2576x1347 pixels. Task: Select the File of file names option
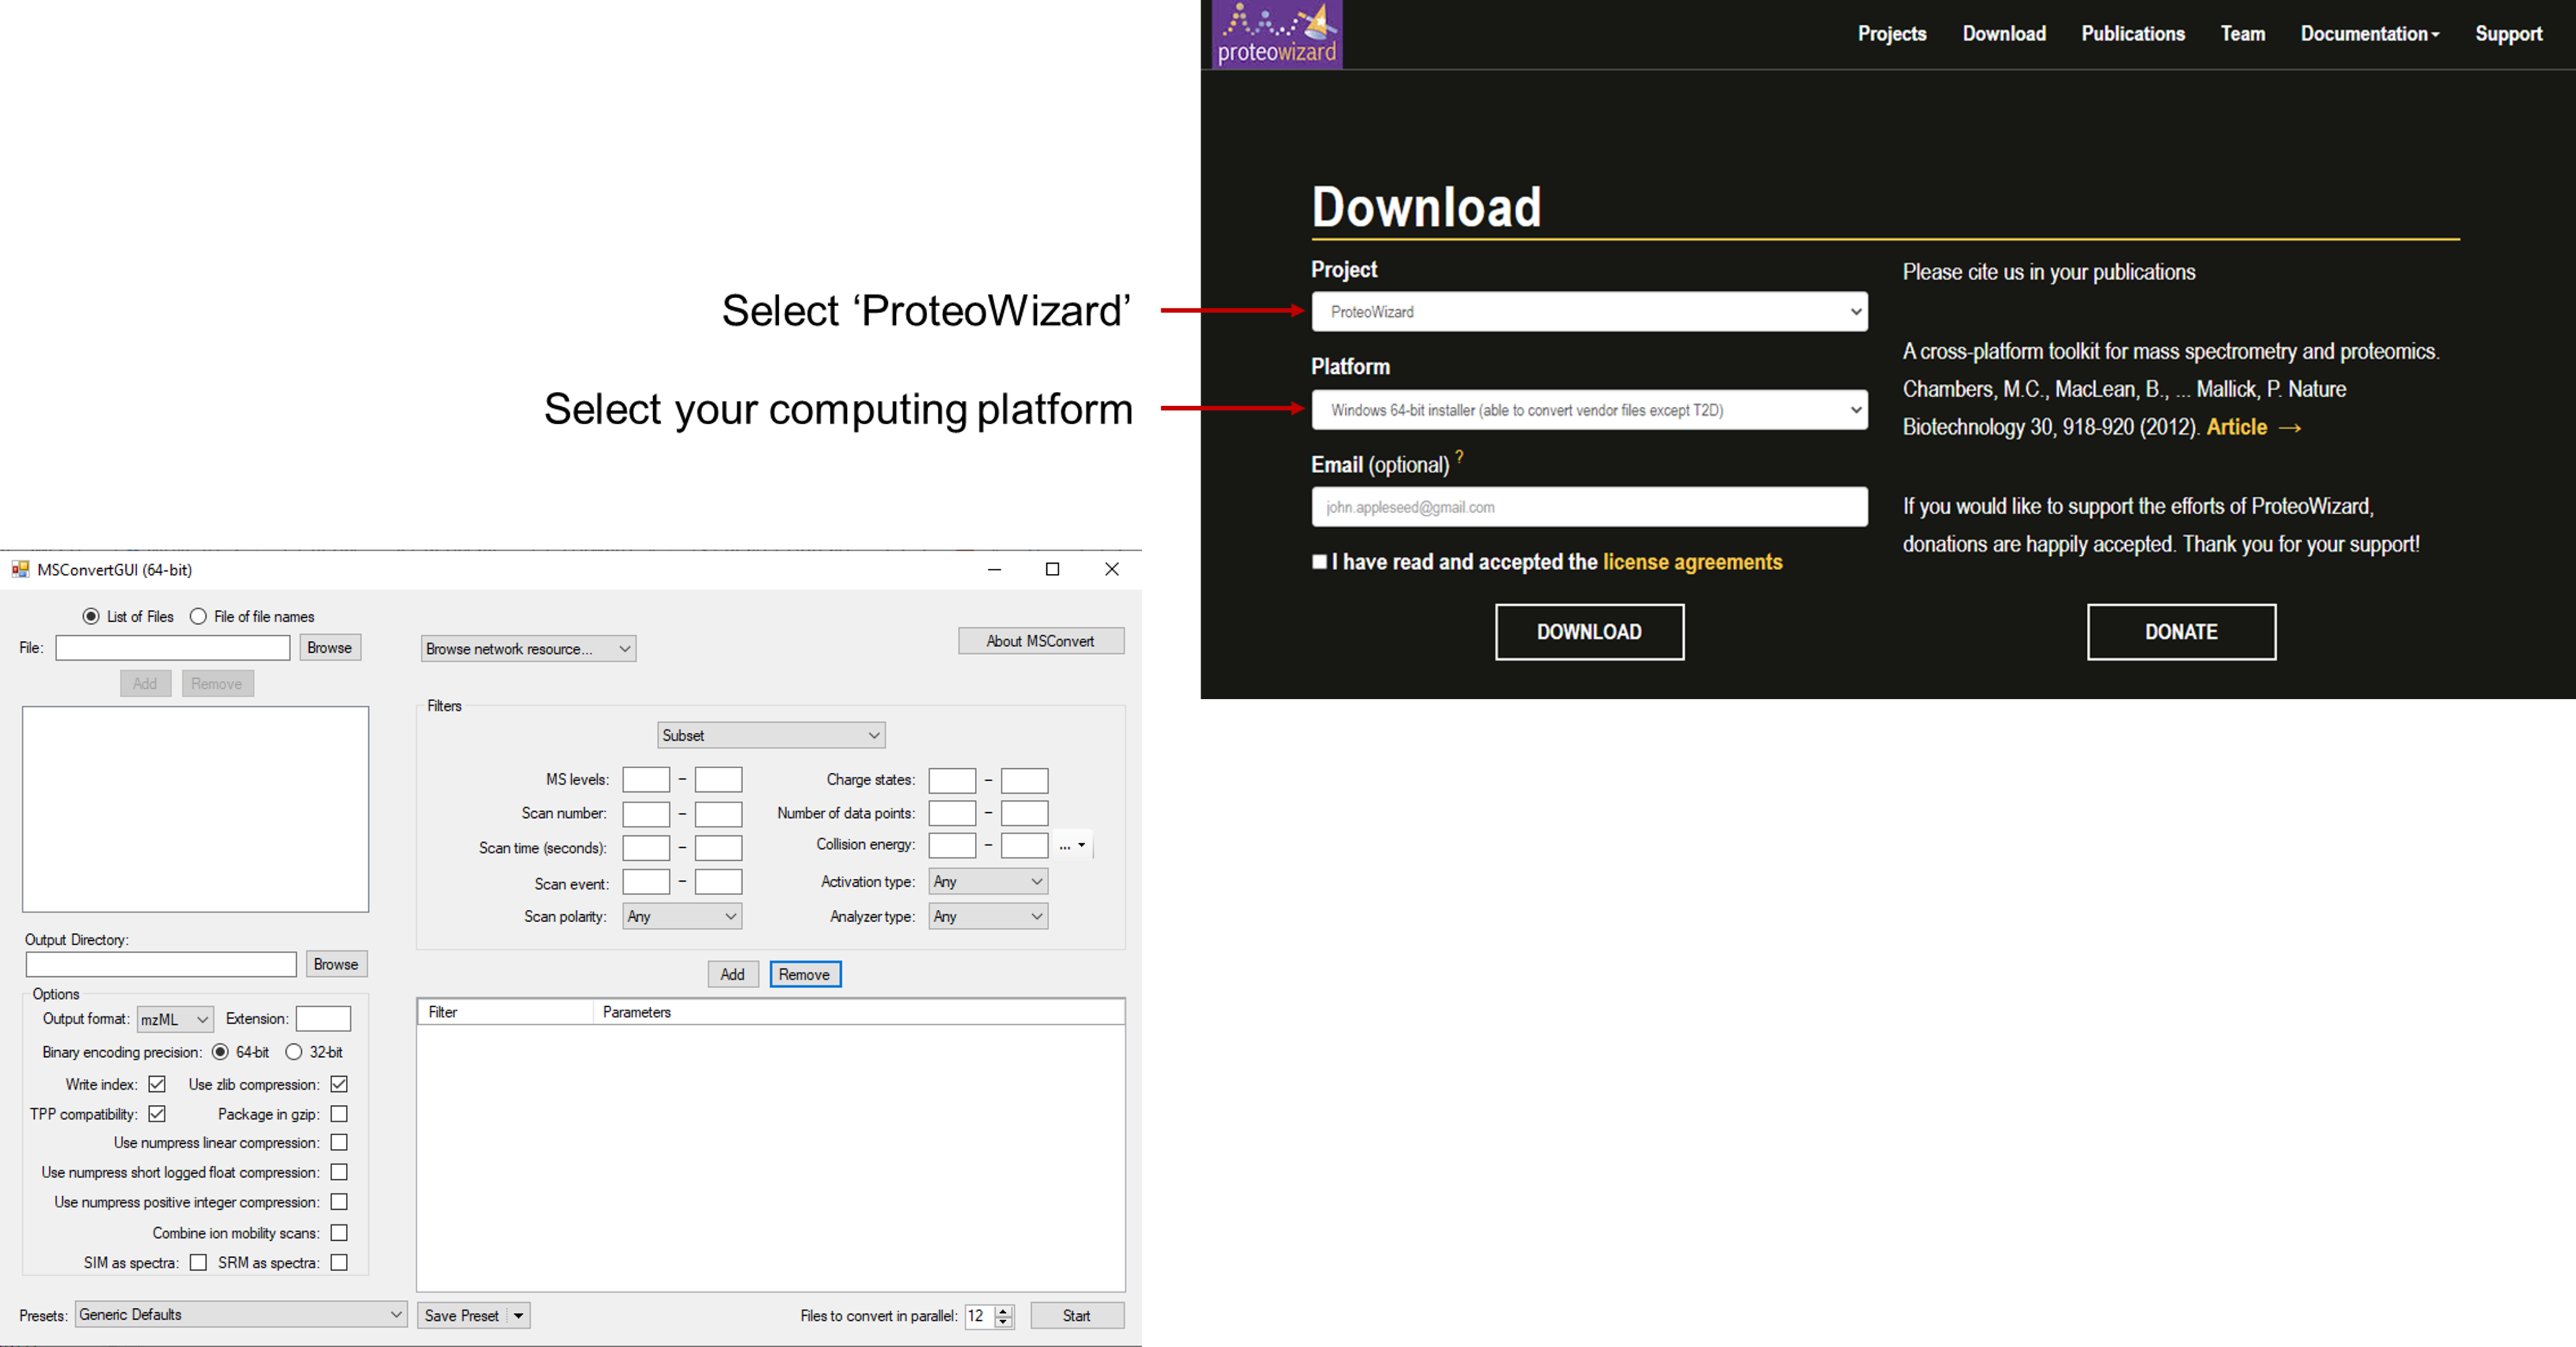(198, 617)
